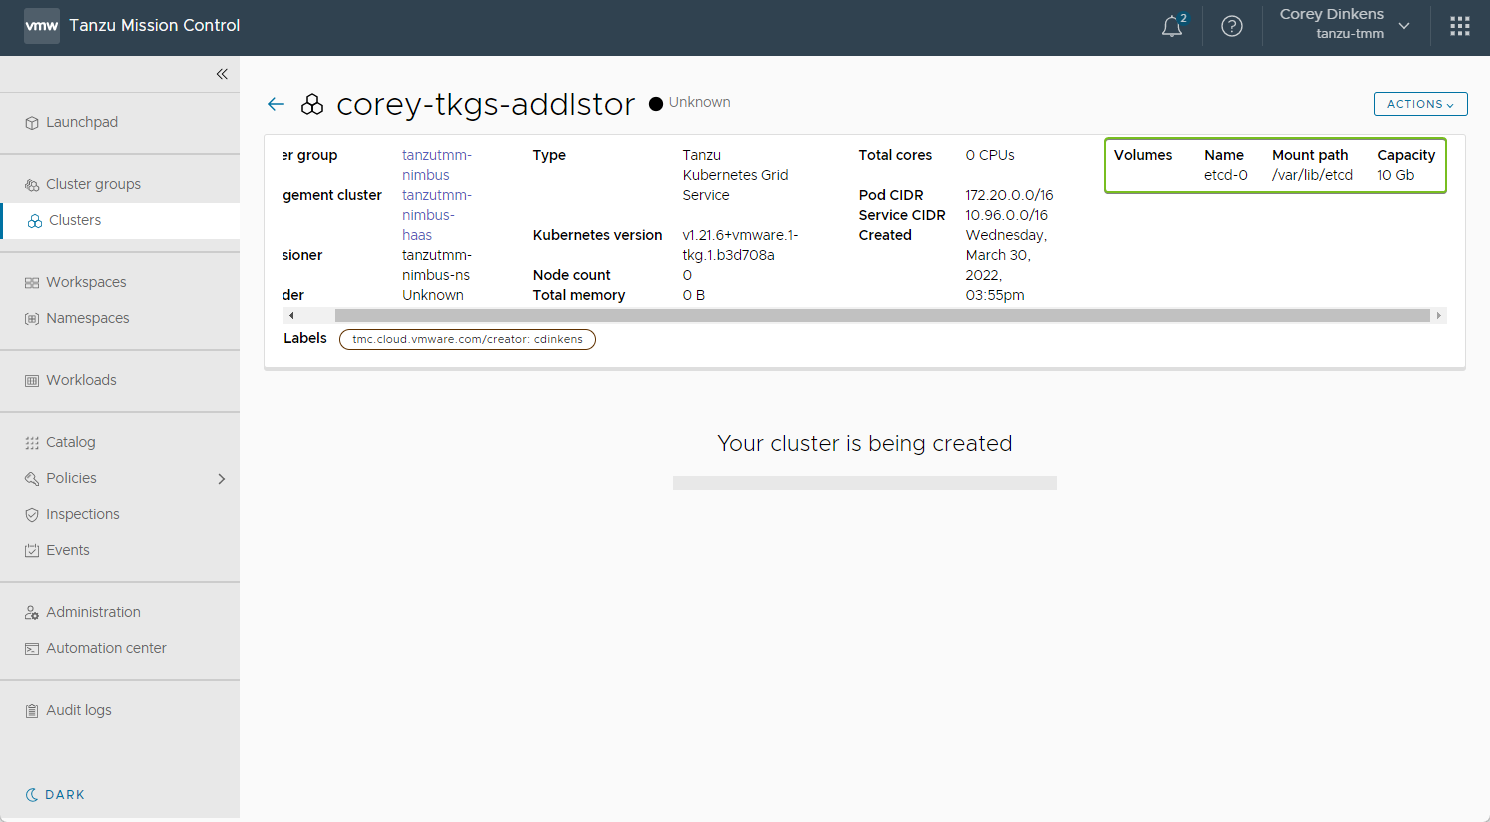Click the Workloads sidebar icon
Image resolution: width=1490 pixels, height=822 pixels.
pyautogui.click(x=32, y=381)
